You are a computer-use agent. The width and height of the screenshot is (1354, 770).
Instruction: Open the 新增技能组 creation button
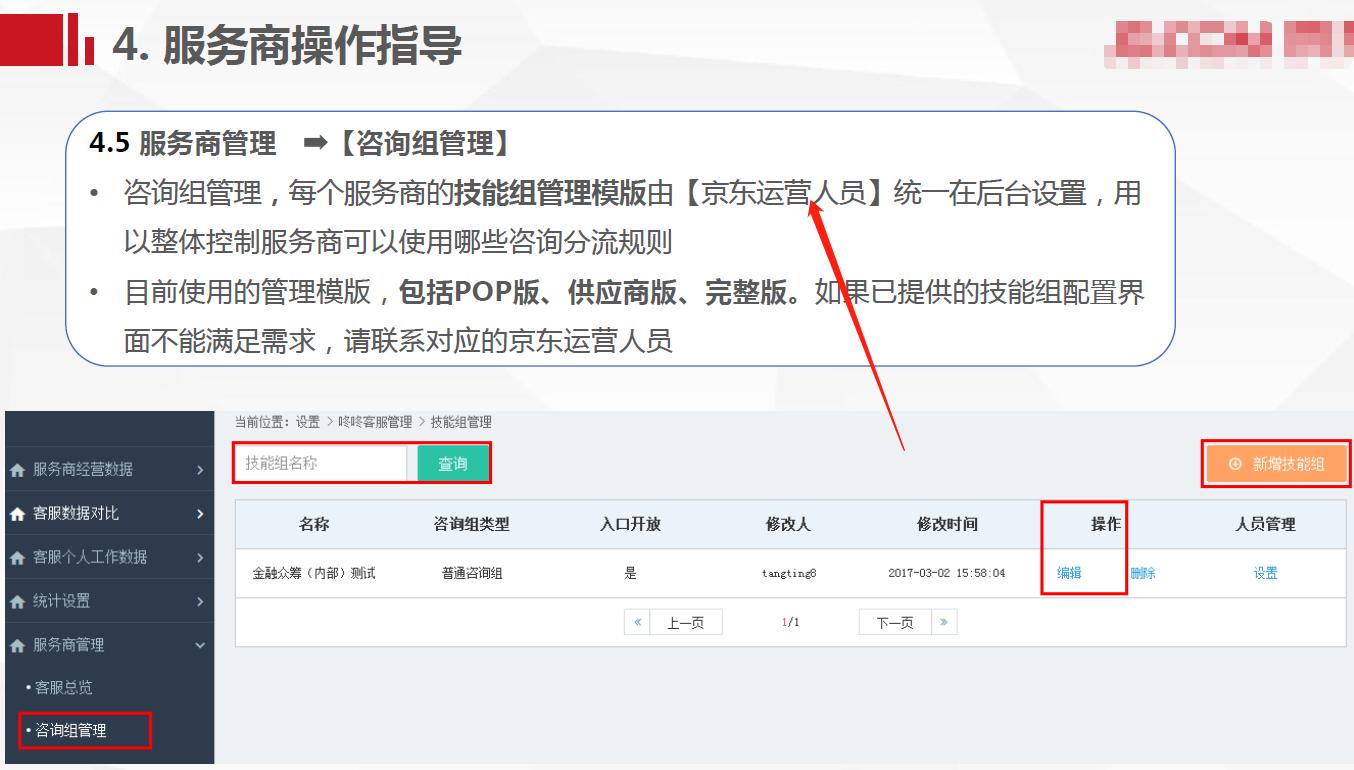(x=1277, y=463)
